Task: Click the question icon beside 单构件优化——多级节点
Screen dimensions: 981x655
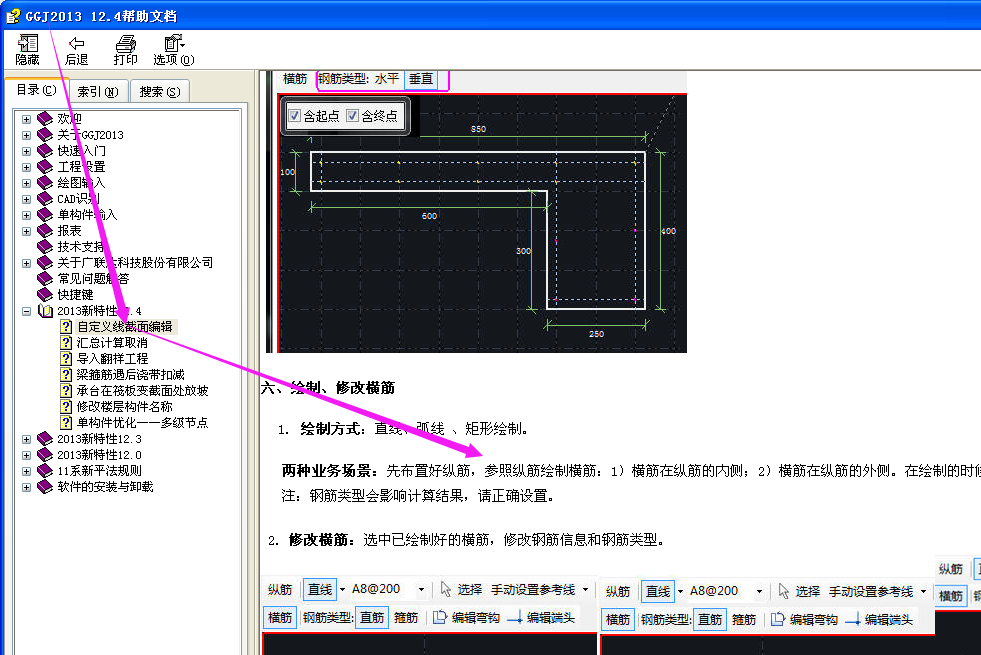Action: point(66,422)
